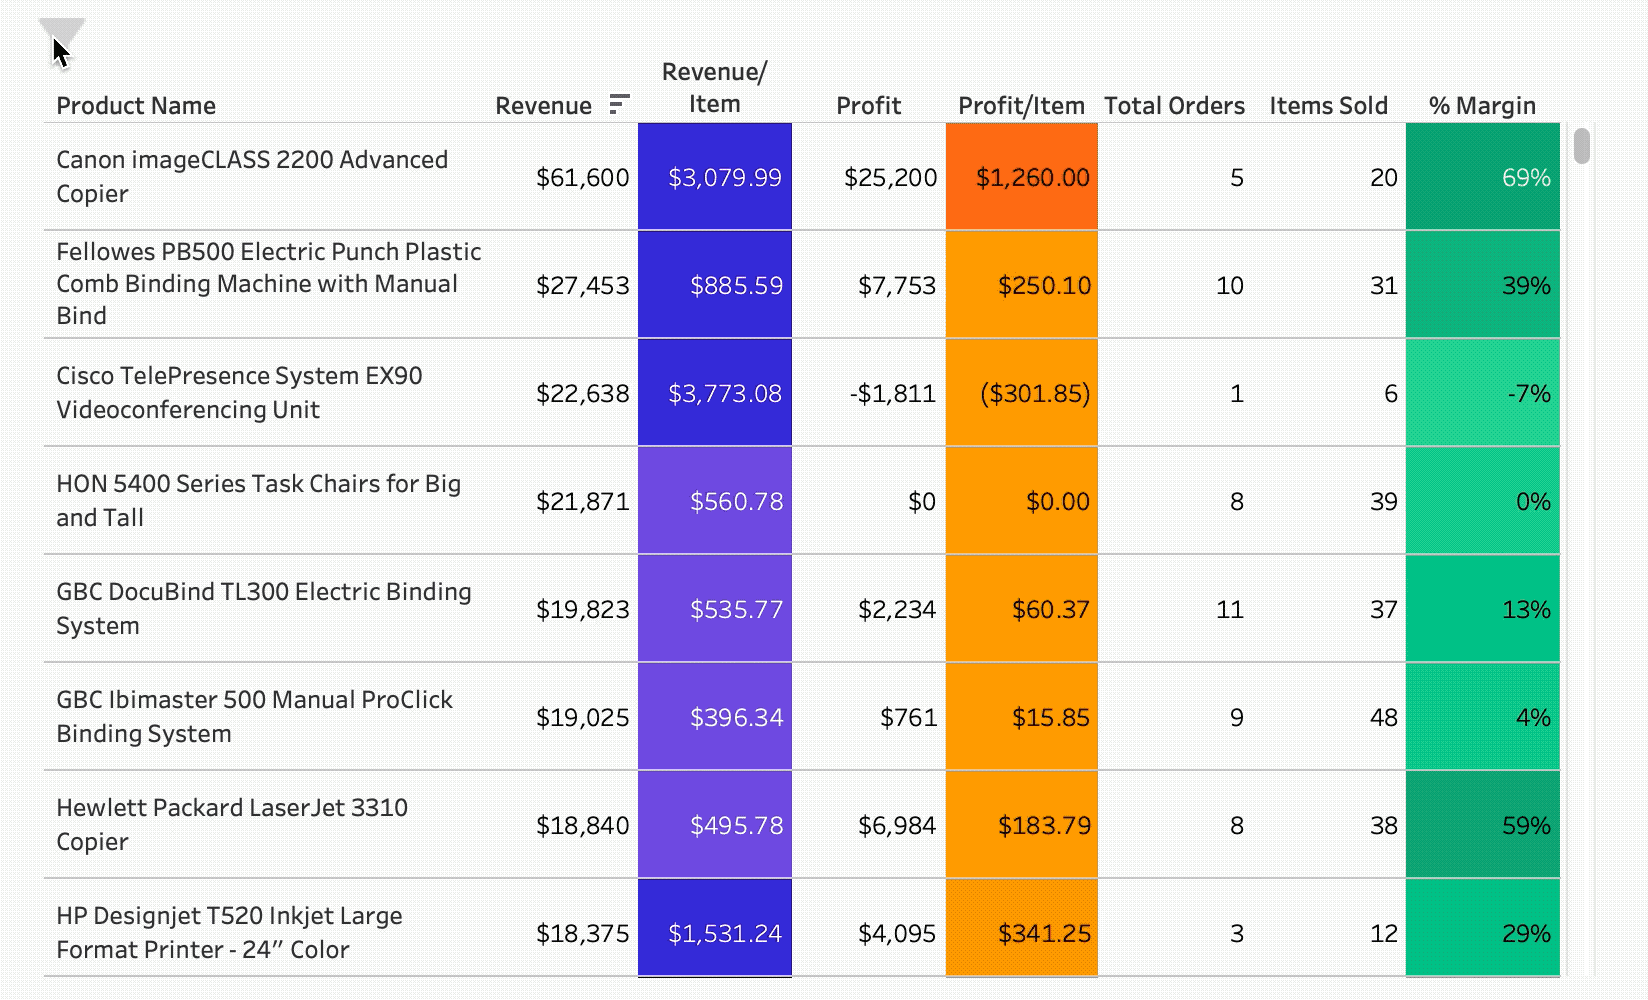The height and width of the screenshot is (1000, 1648).
Task: Click the "Product Name" column header
Action: (136, 105)
